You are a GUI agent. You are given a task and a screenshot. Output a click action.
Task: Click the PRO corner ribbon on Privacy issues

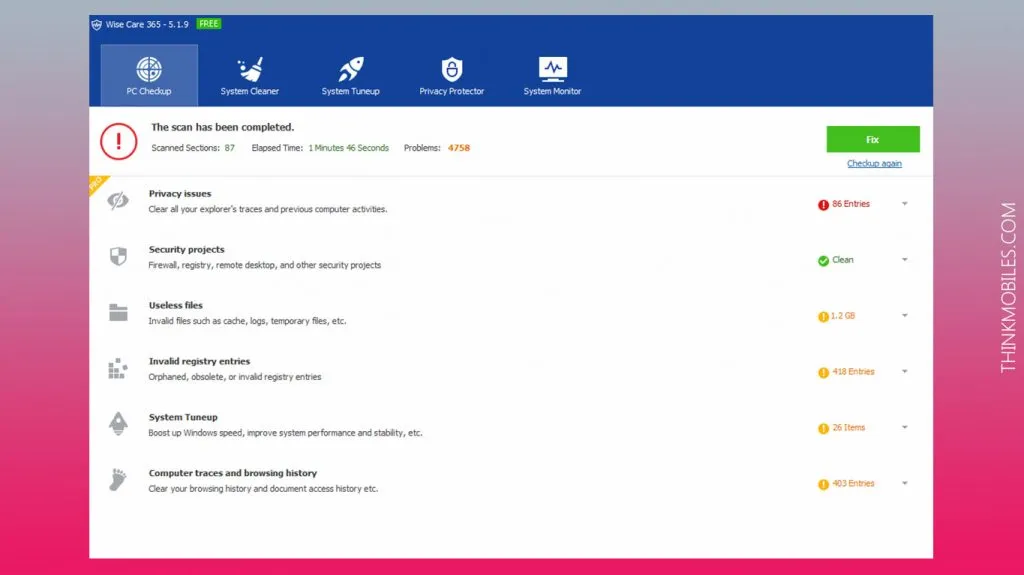97,184
